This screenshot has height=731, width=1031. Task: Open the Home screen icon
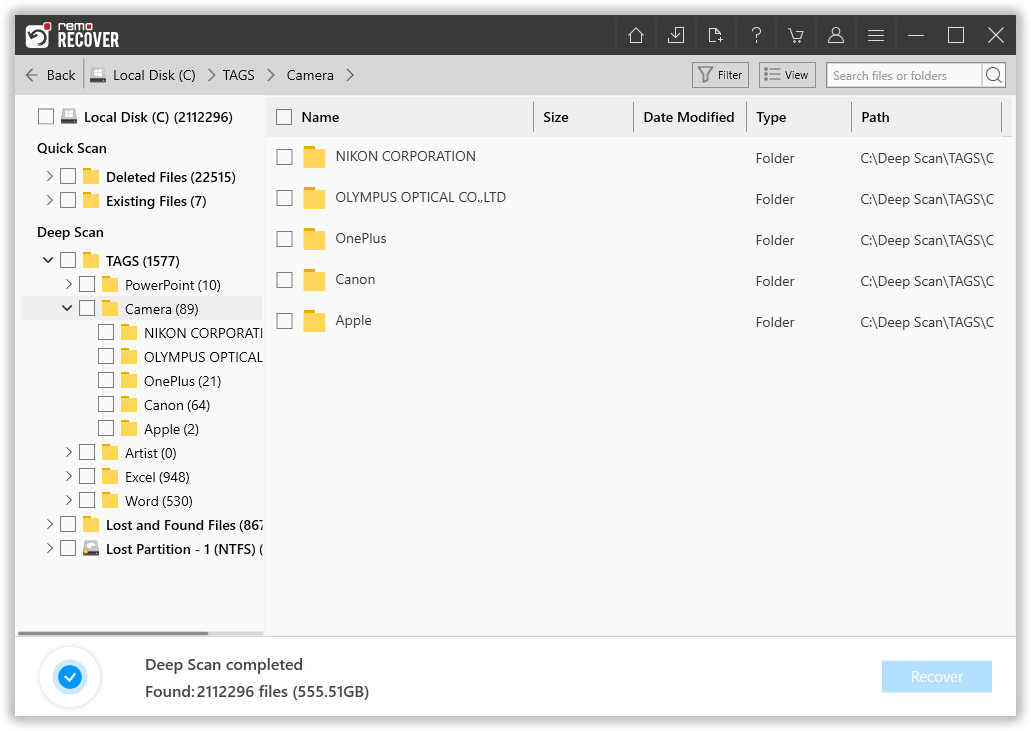[635, 34]
